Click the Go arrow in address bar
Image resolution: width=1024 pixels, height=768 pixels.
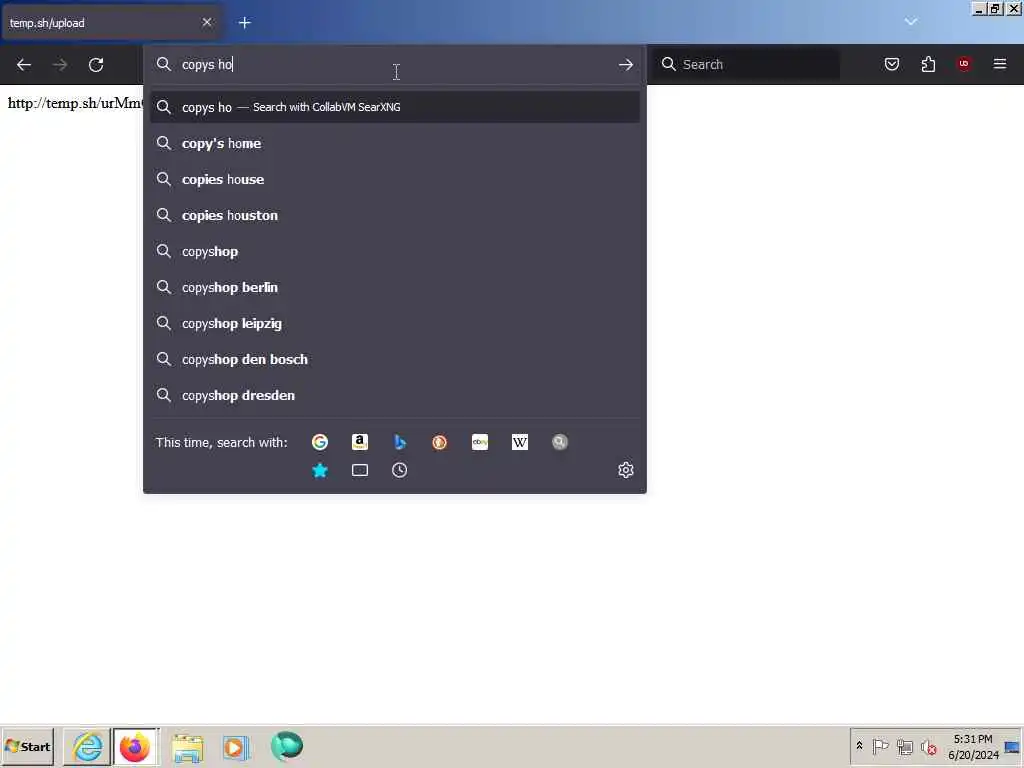click(x=626, y=65)
